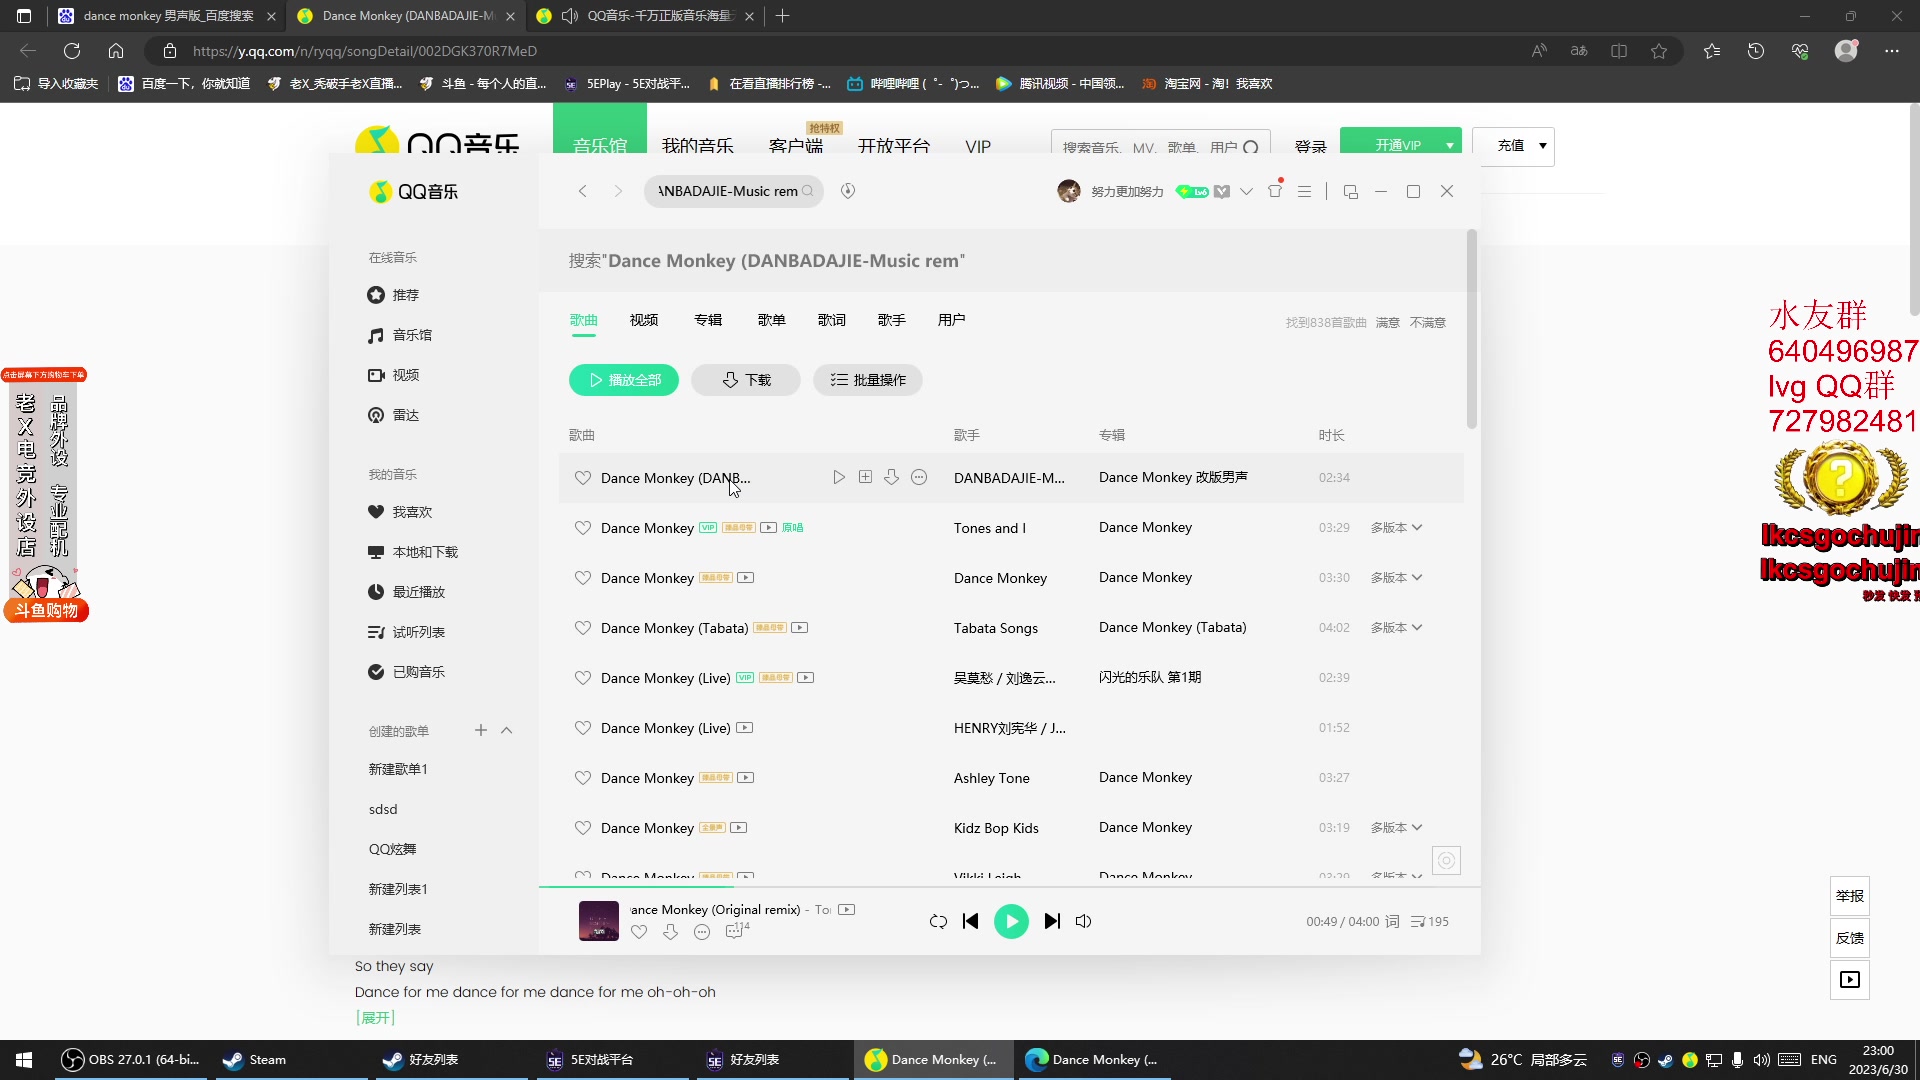This screenshot has width=1920, height=1080.
Task: Click the 登录 link on the web page
Action: click(x=1310, y=147)
